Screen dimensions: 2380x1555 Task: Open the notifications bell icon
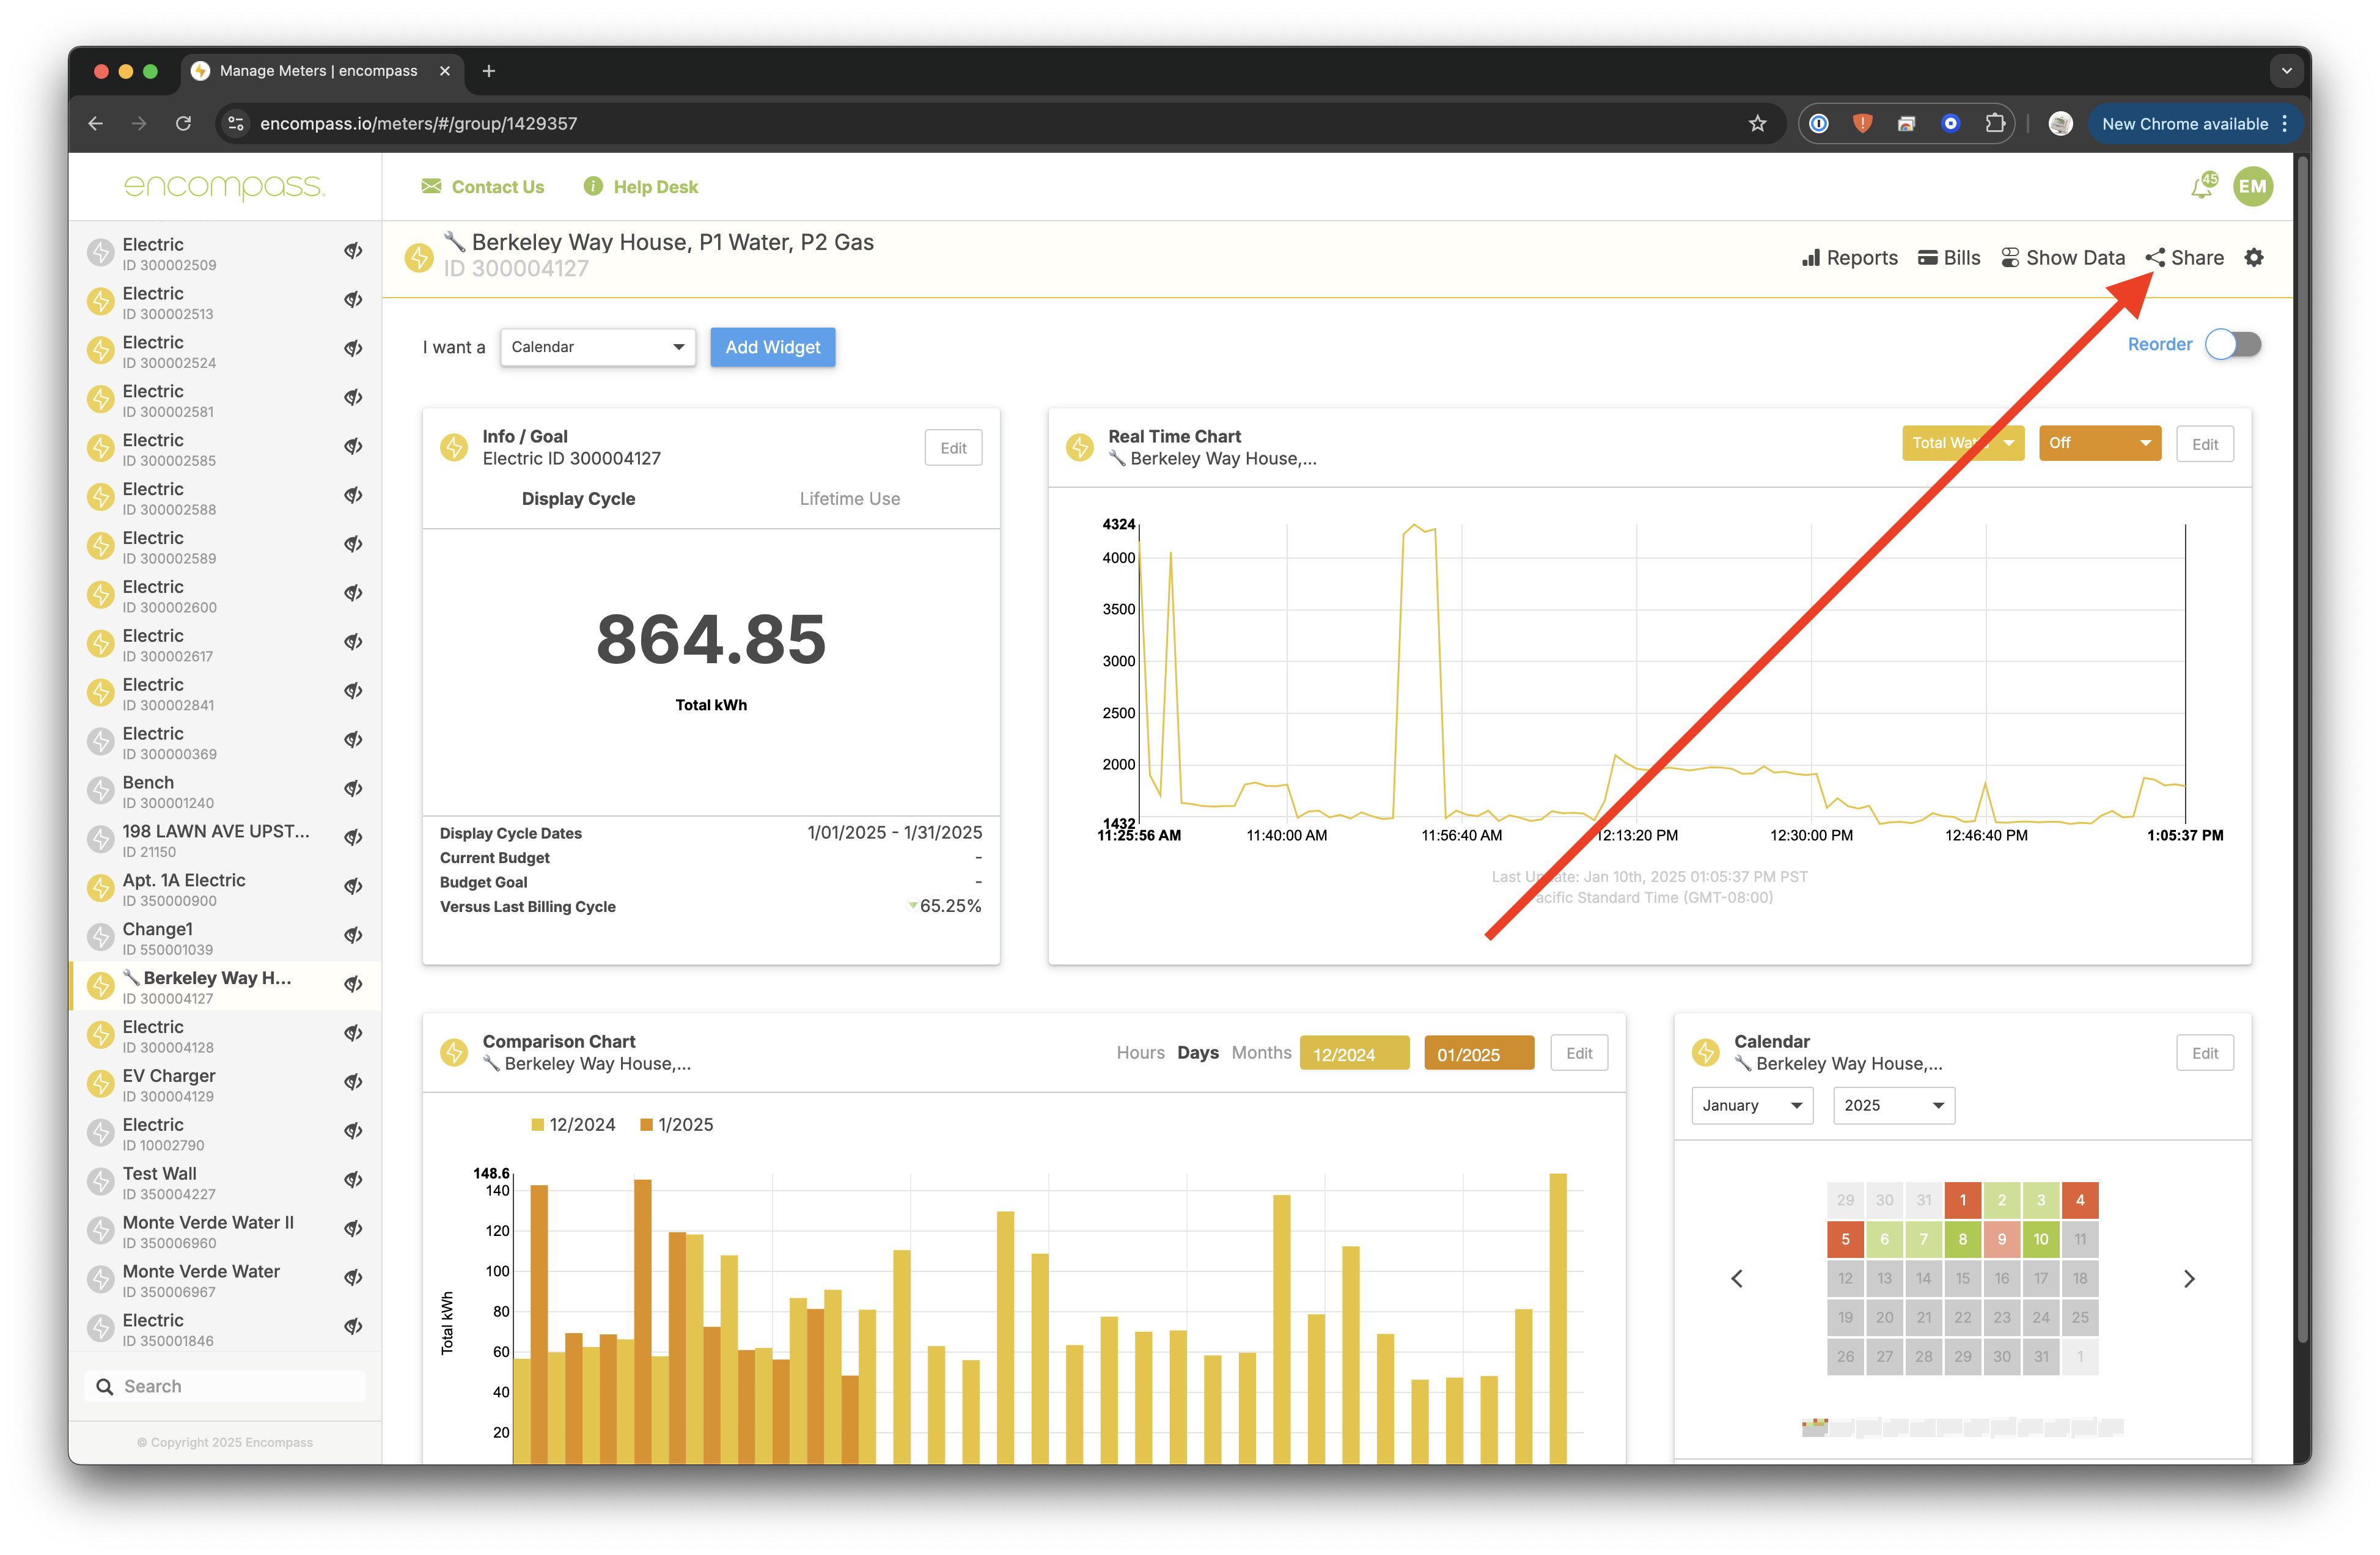coord(2201,187)
